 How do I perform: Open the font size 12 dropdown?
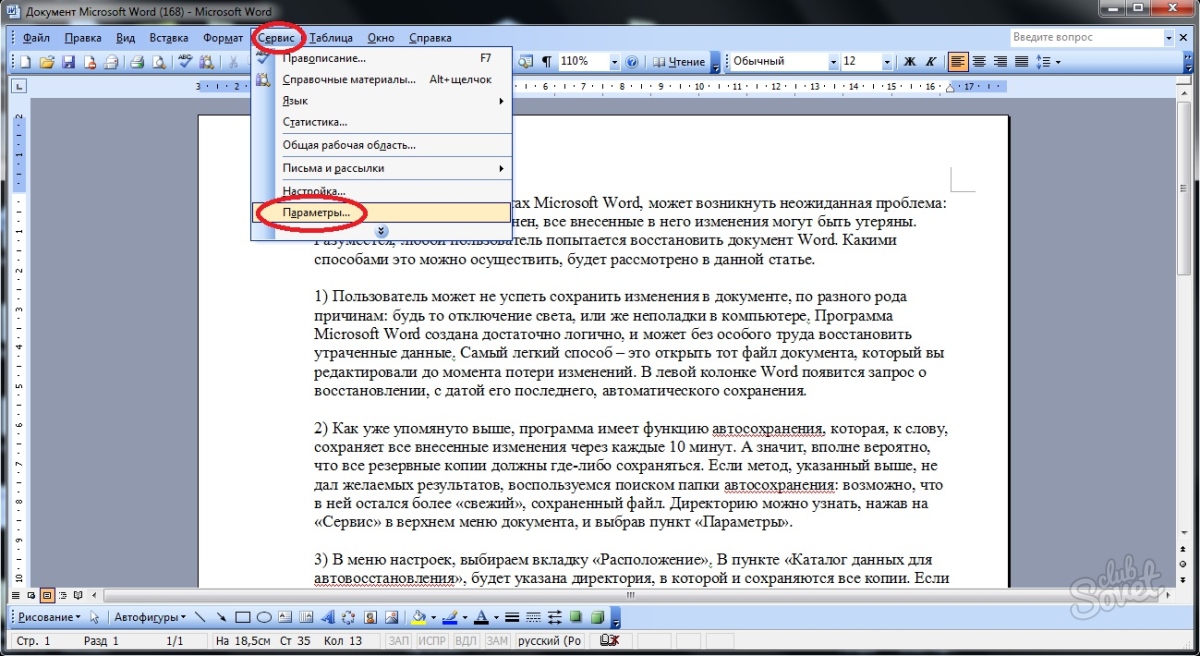click(887, 61)
